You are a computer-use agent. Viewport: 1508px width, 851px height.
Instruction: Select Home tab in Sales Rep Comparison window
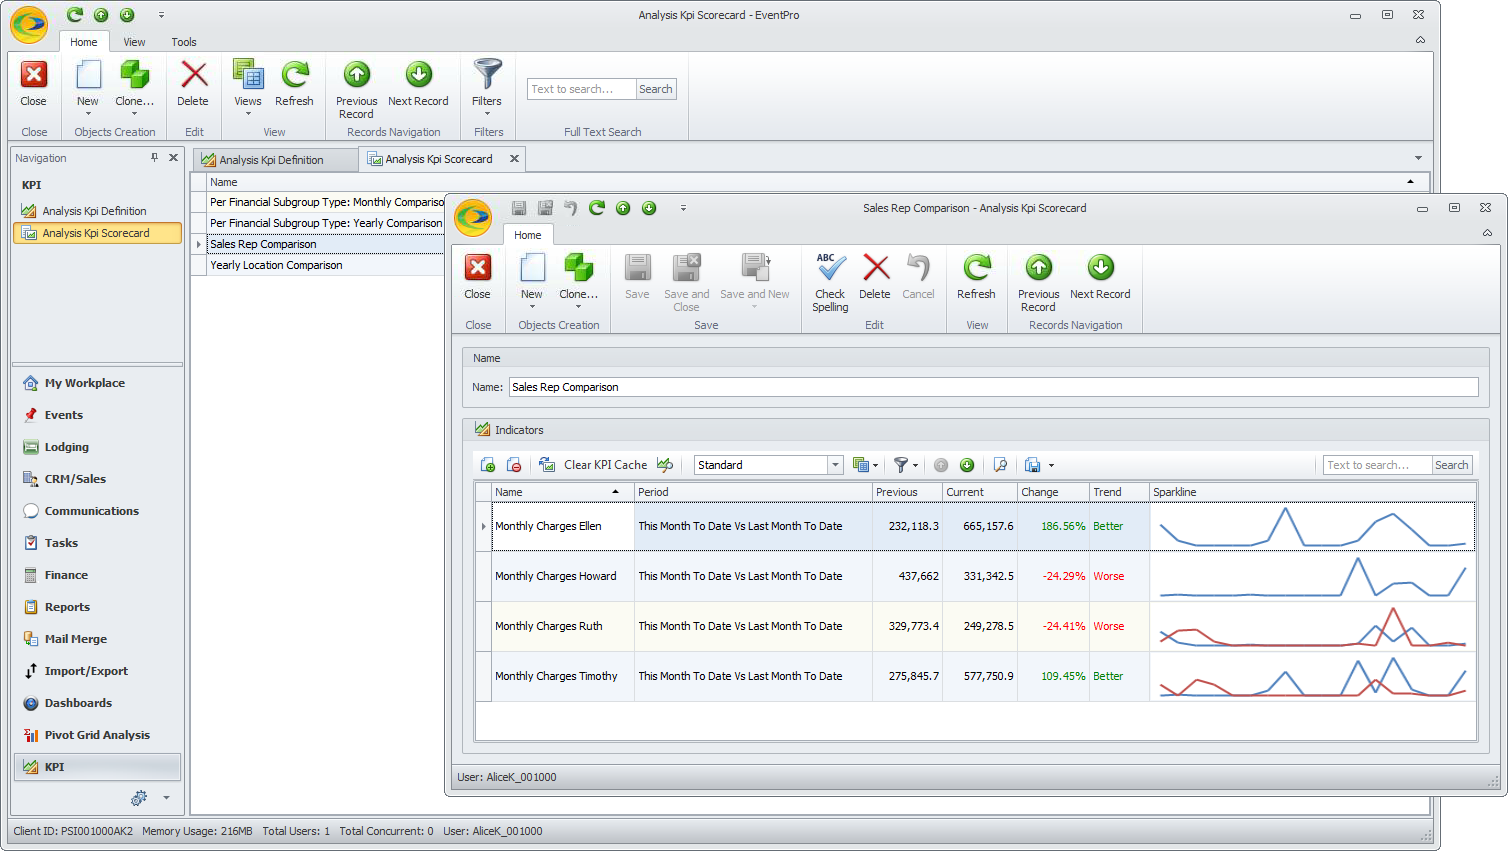[x=528, y=235]
